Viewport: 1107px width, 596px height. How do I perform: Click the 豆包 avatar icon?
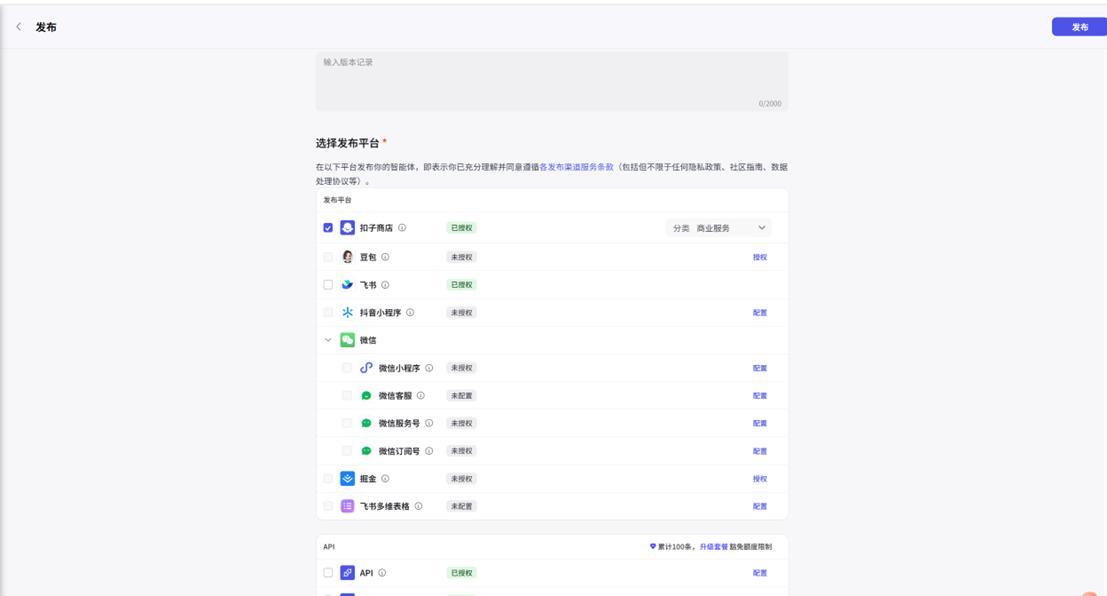[x=347, y=257]
